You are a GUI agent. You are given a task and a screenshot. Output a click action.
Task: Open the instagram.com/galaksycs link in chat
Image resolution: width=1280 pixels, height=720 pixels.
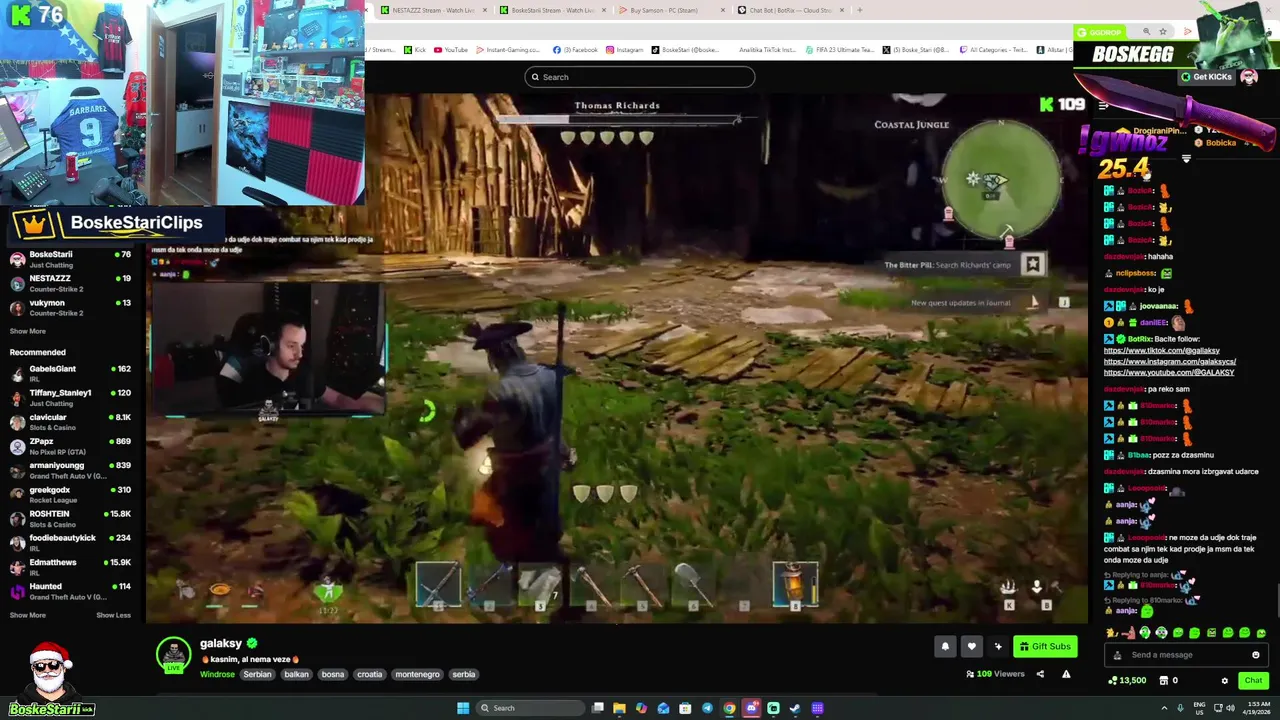coord(1170,361)
